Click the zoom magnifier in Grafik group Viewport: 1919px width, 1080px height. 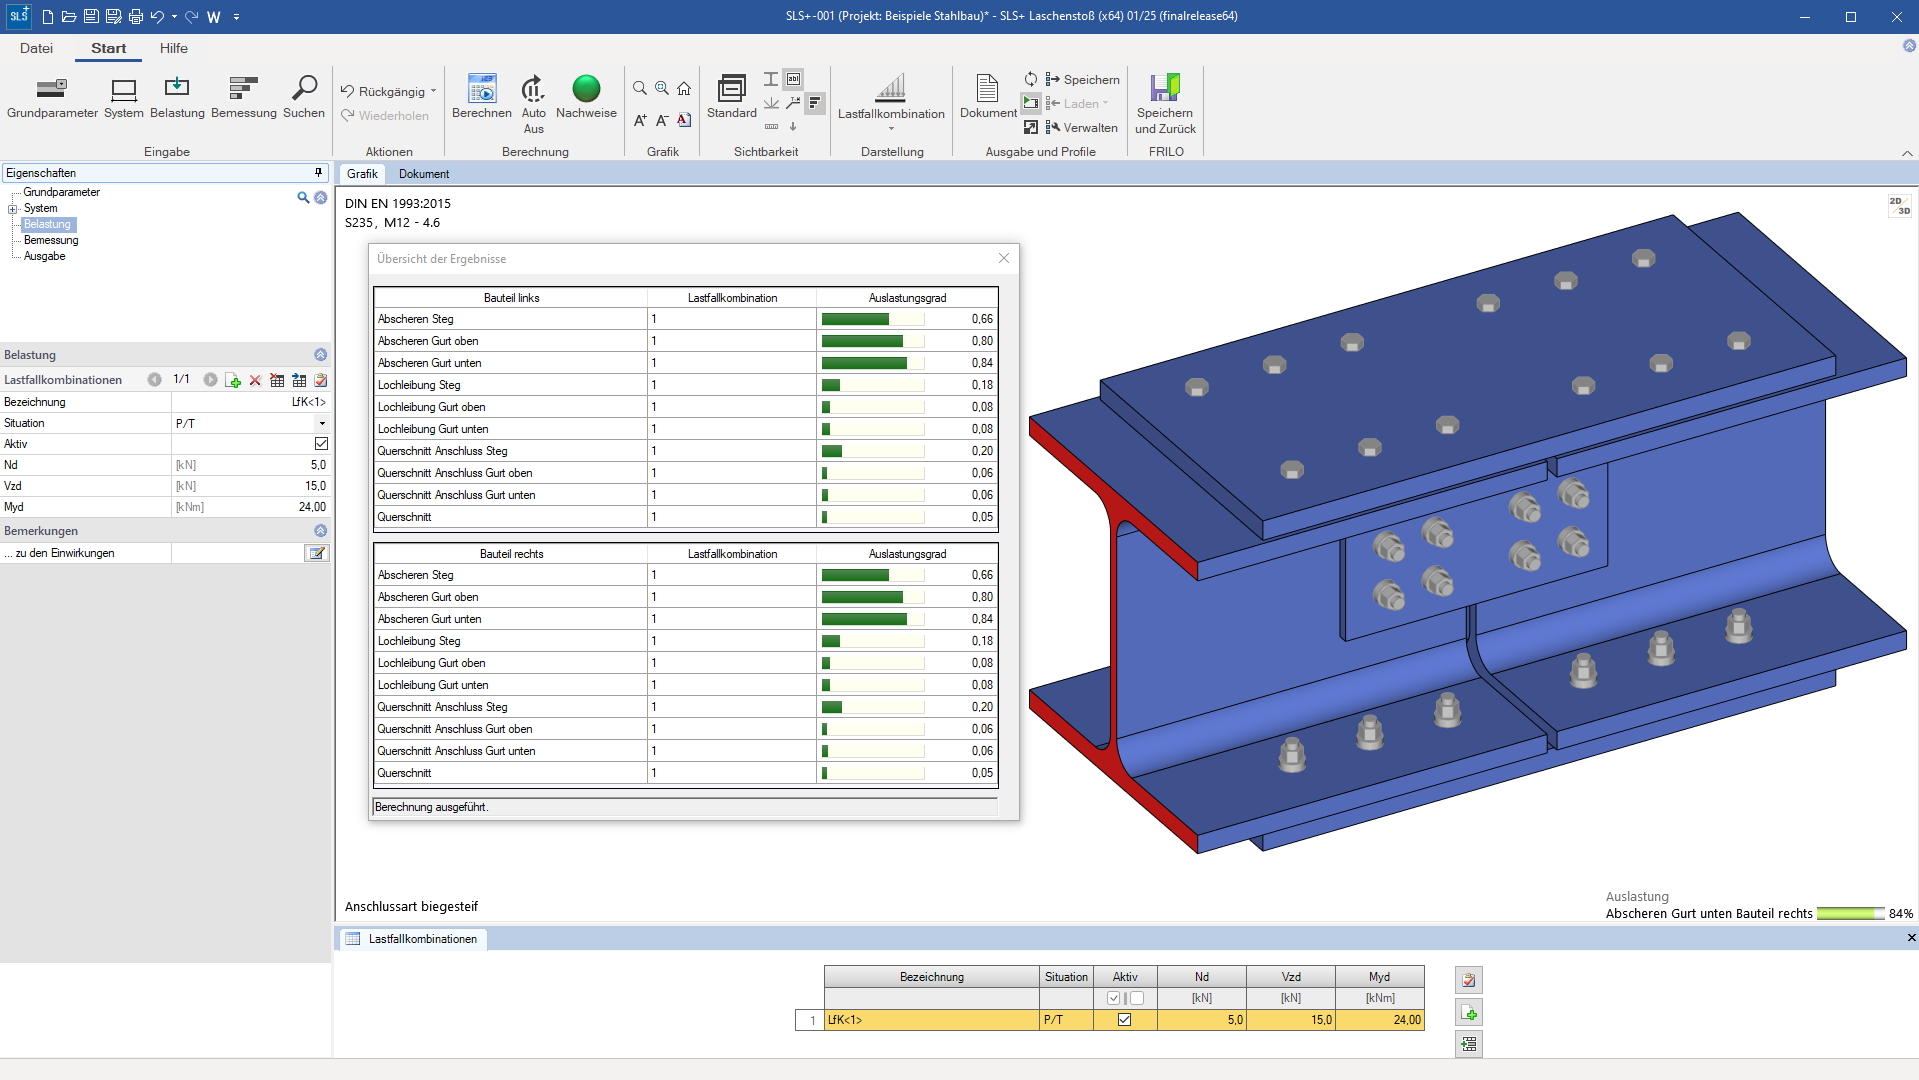[640, 89]
